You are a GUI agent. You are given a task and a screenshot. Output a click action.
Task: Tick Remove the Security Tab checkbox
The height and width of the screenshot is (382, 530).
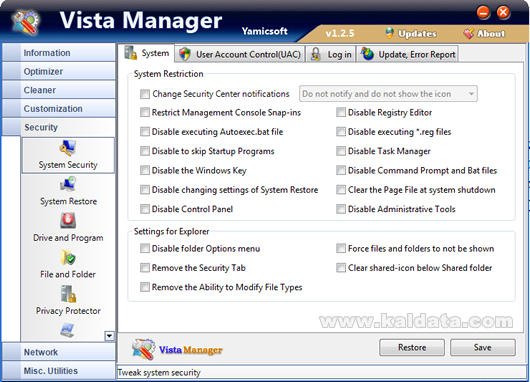tap(145, 268)
